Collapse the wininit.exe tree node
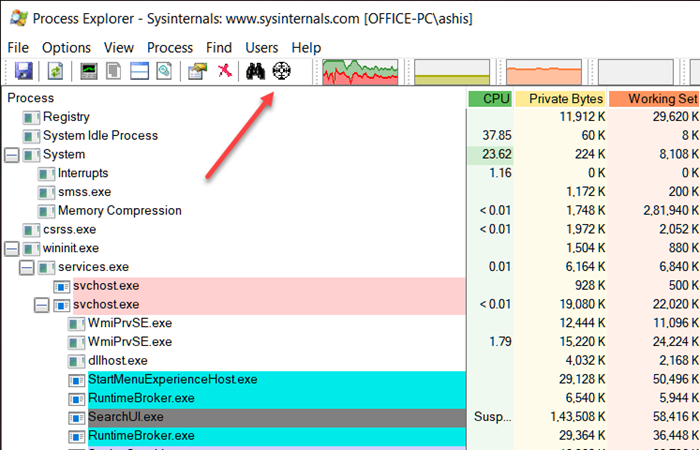Image resolution: width=700 pixels, height=450 pixels. point(12,249)
